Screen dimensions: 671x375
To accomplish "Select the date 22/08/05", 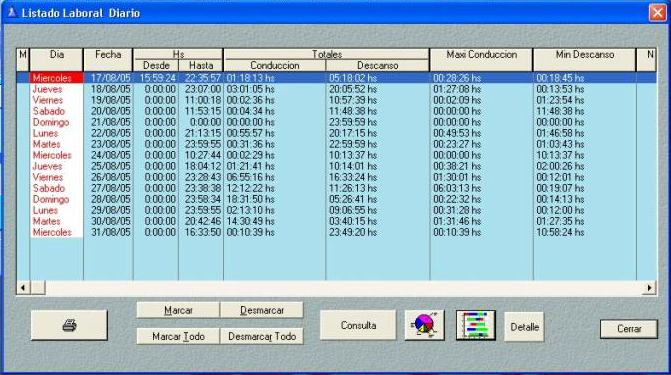I will click(x=110, y=133).
